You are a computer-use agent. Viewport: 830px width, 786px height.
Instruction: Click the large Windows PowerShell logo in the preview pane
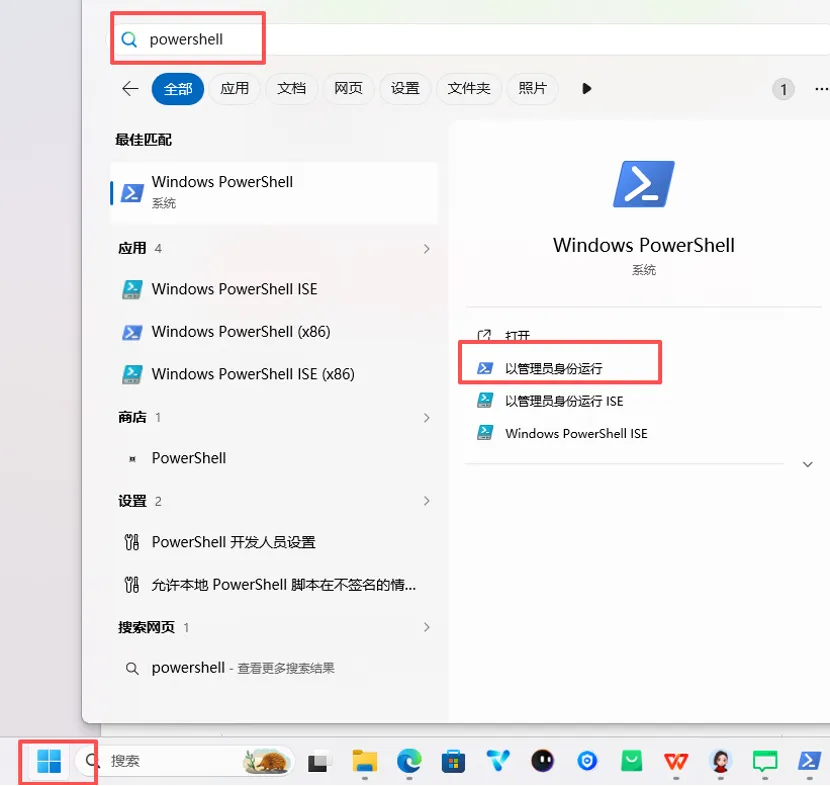[644, 184]
